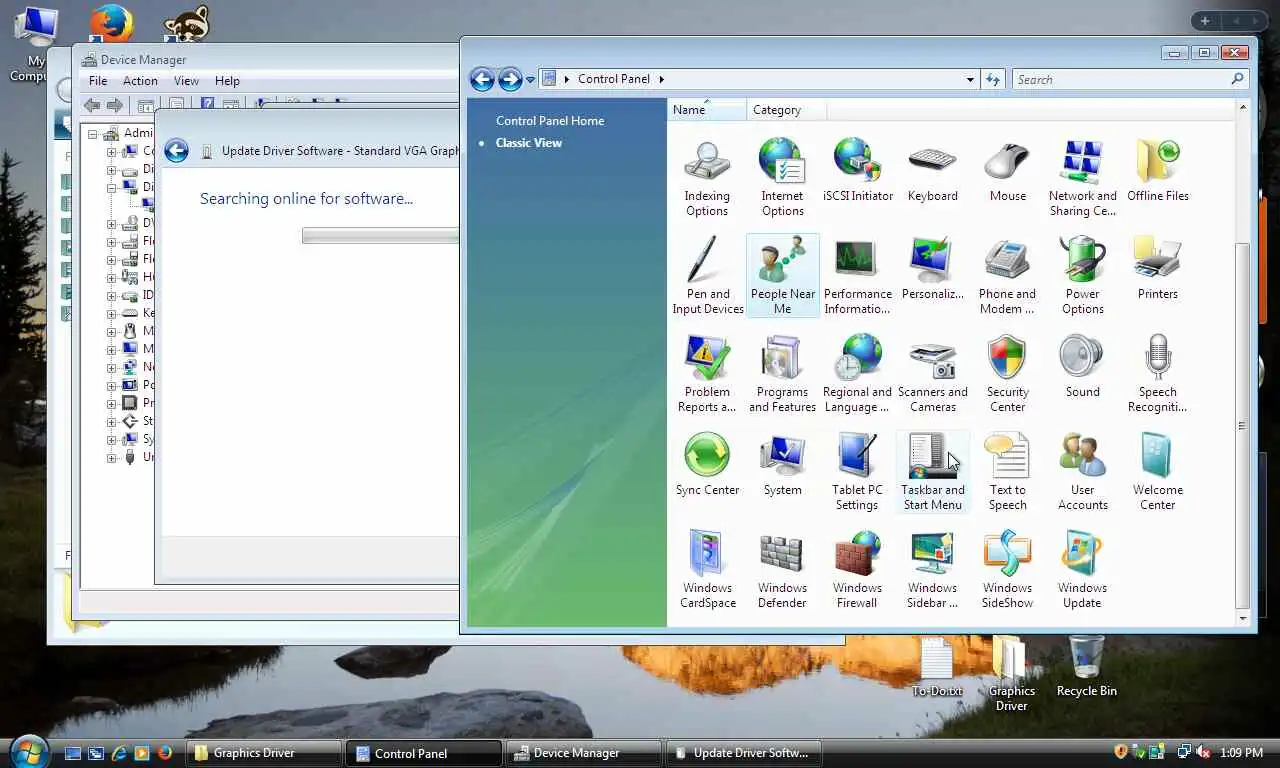
Task: Open Text to Speech applet
Action: point(1007,472)
